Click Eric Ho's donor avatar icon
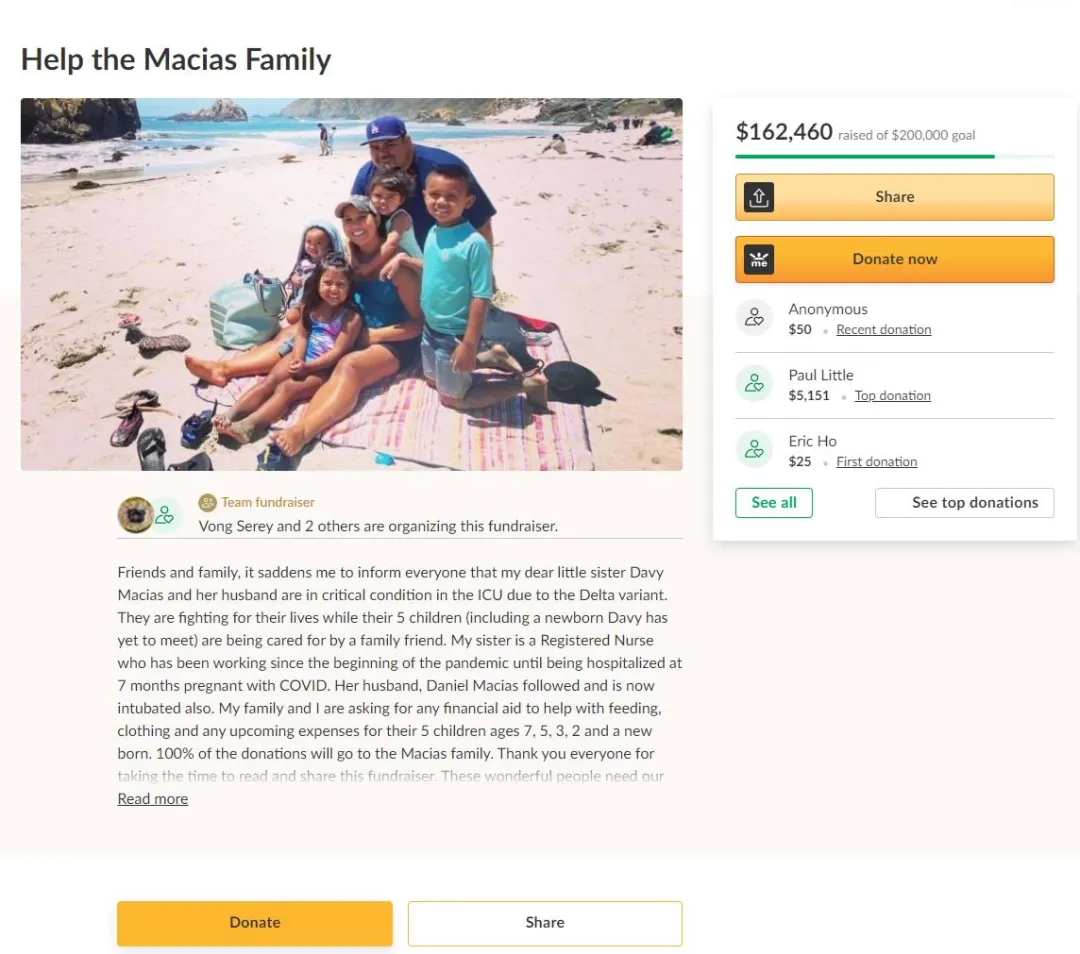Viewport: 1080px width, 954px height. [754, 450]
